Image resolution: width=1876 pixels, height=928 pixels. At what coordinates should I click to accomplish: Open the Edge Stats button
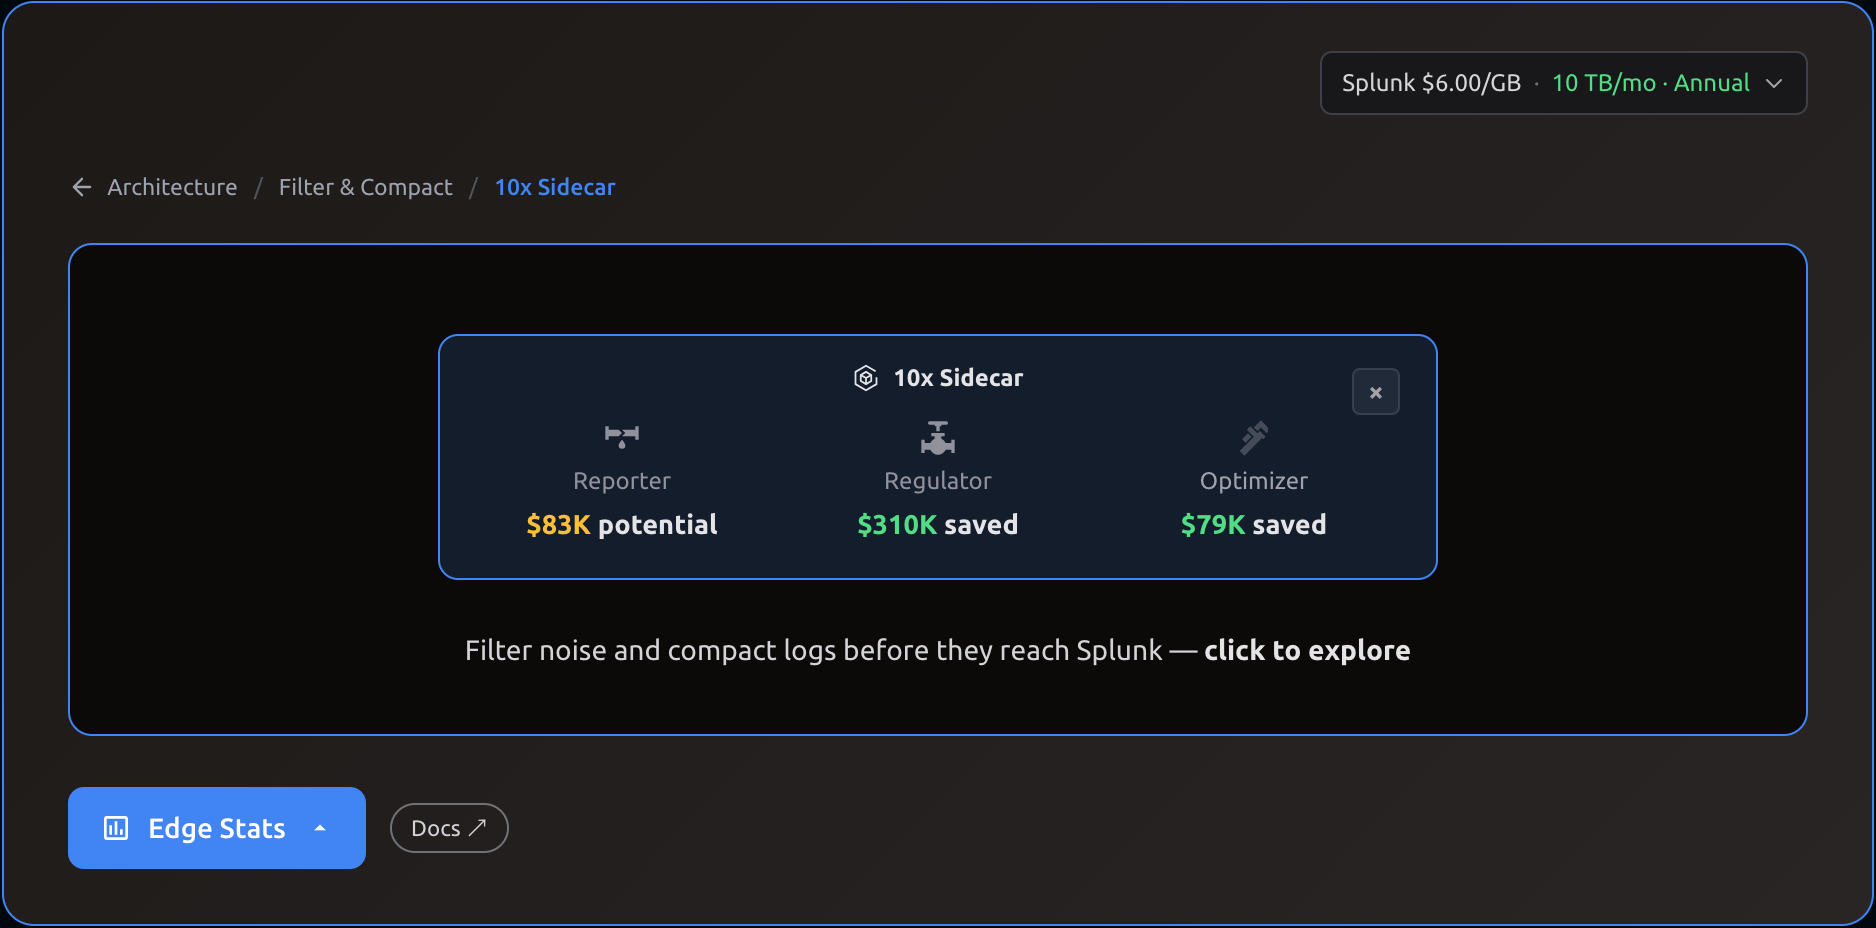(216, 828)
